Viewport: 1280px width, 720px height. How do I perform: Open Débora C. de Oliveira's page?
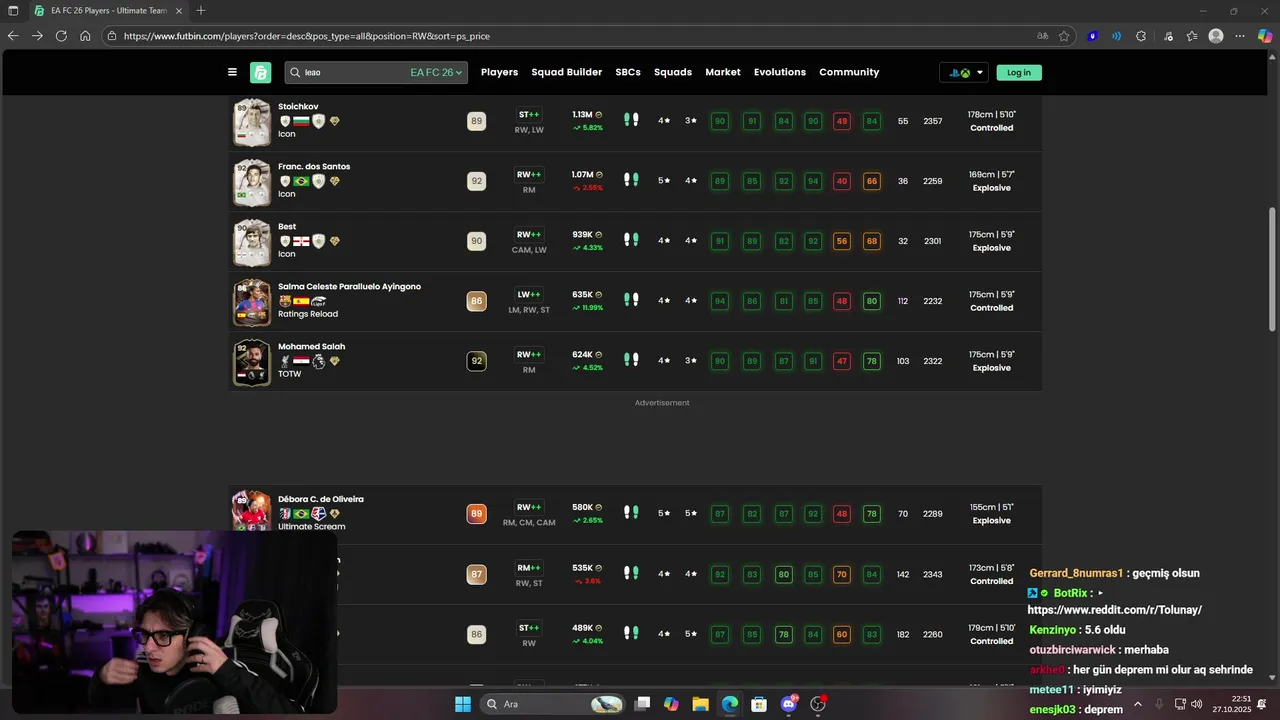click(x=320, y=499)
